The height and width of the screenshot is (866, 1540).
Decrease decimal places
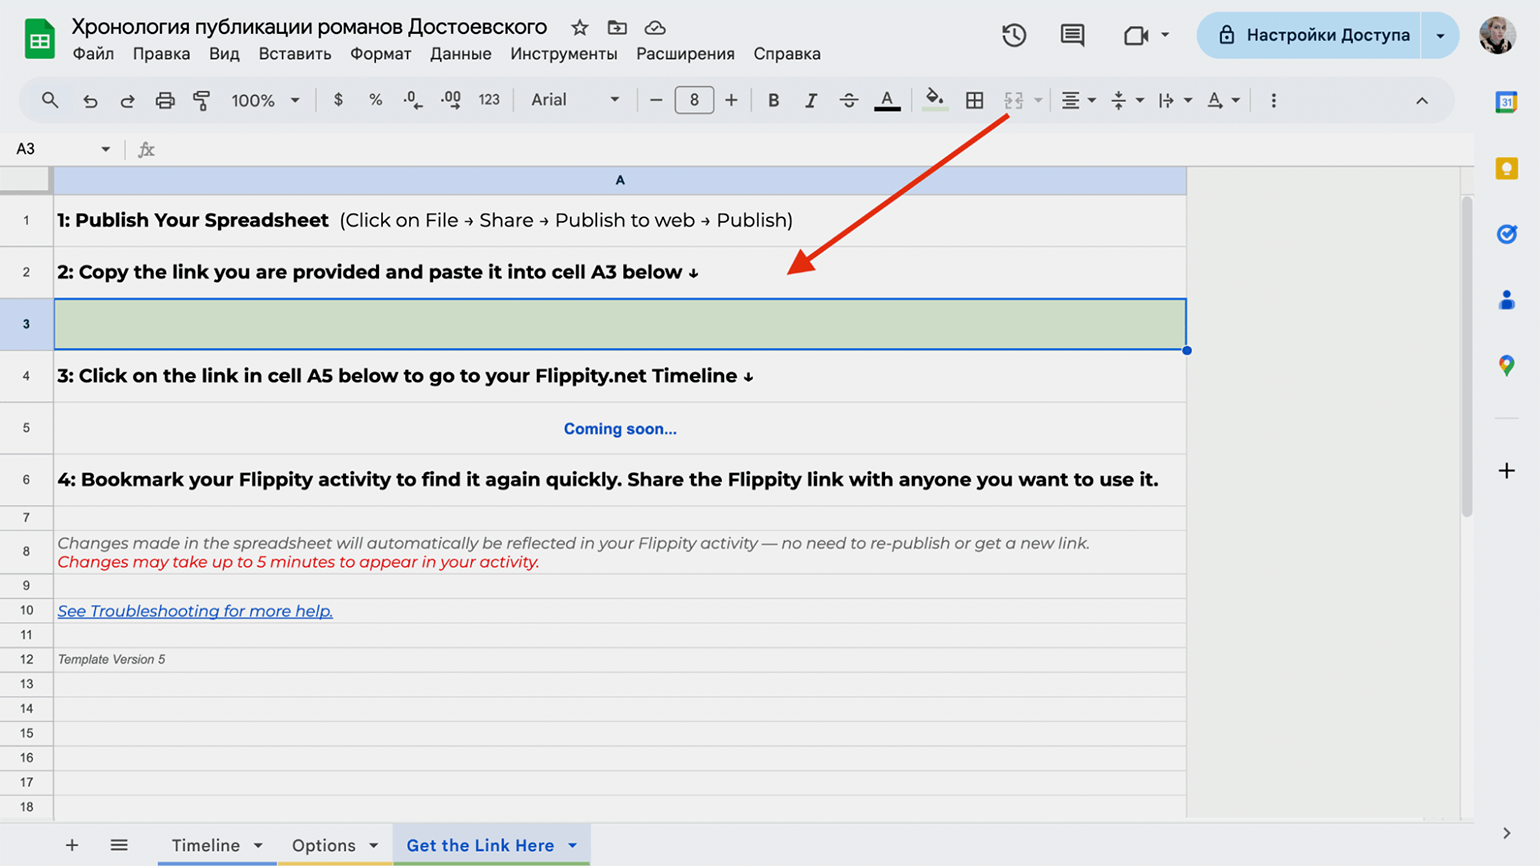[x=413, y=100]
